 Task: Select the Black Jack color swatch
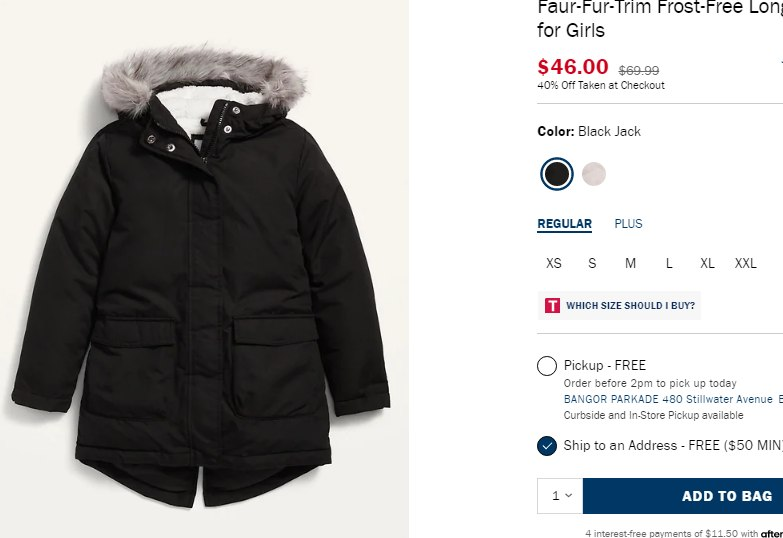[557, 174]
